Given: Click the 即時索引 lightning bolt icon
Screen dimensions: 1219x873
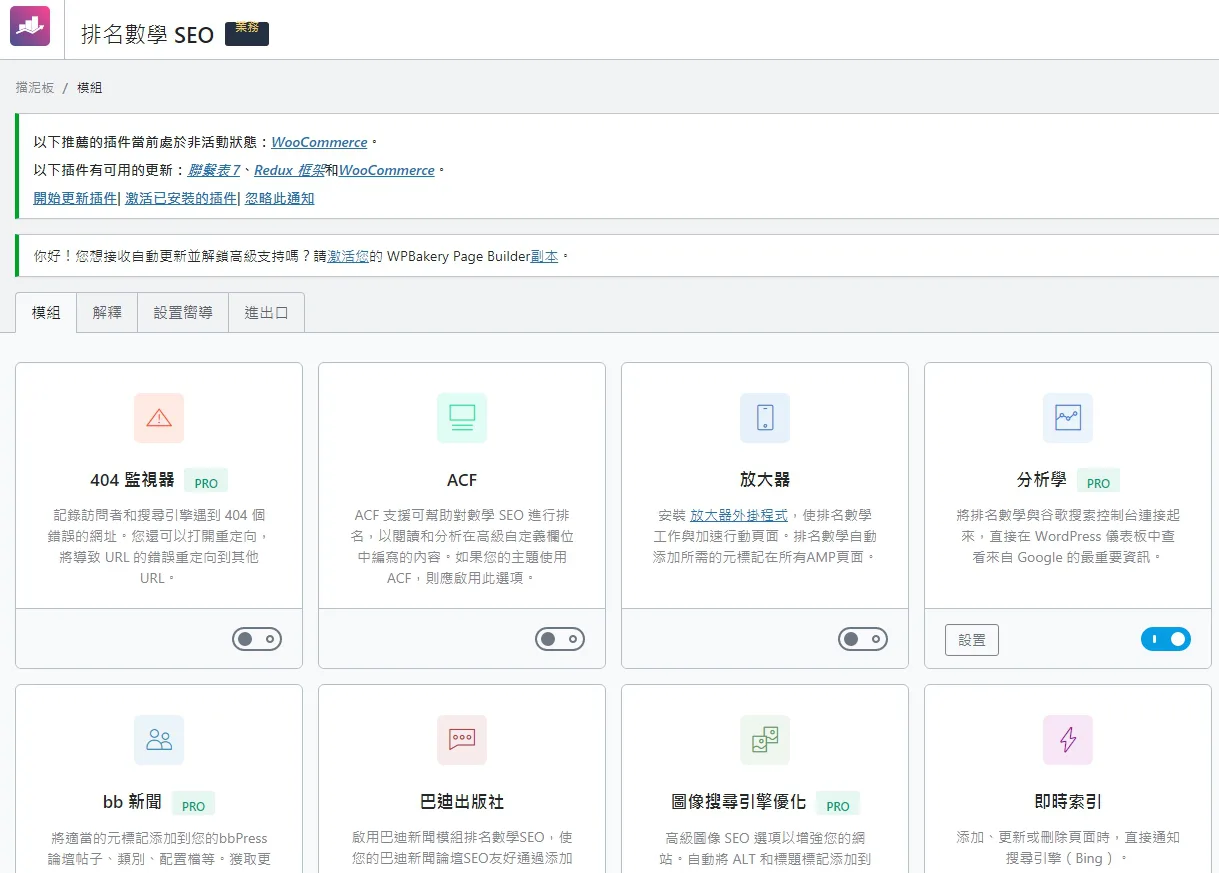Looking at the screenshot, I should (x=1068, y=740).
